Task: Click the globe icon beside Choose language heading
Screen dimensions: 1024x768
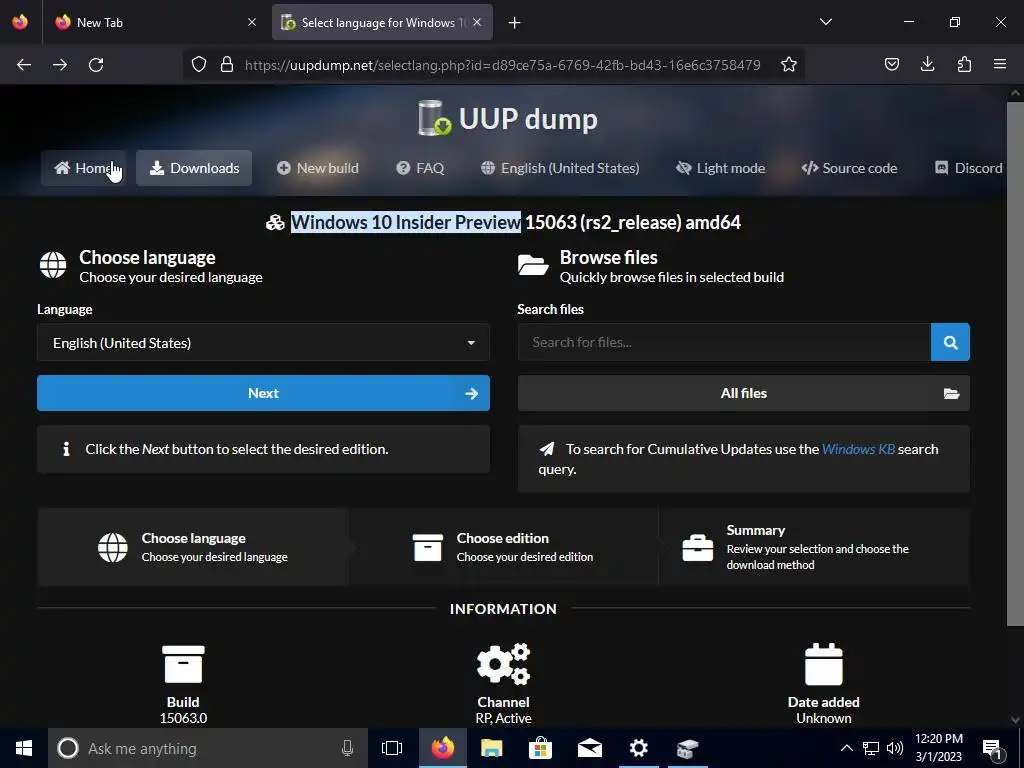Action: click(53, 265)
